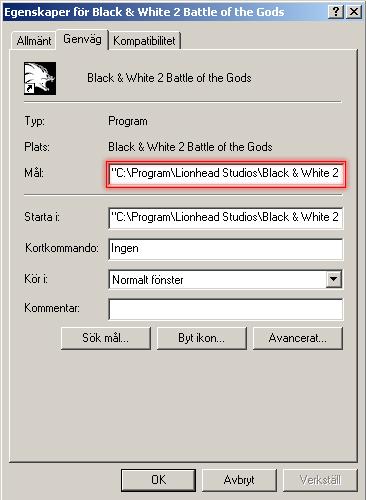Click the Kortkommando field showing Ingen

click(x=226, y=249)
